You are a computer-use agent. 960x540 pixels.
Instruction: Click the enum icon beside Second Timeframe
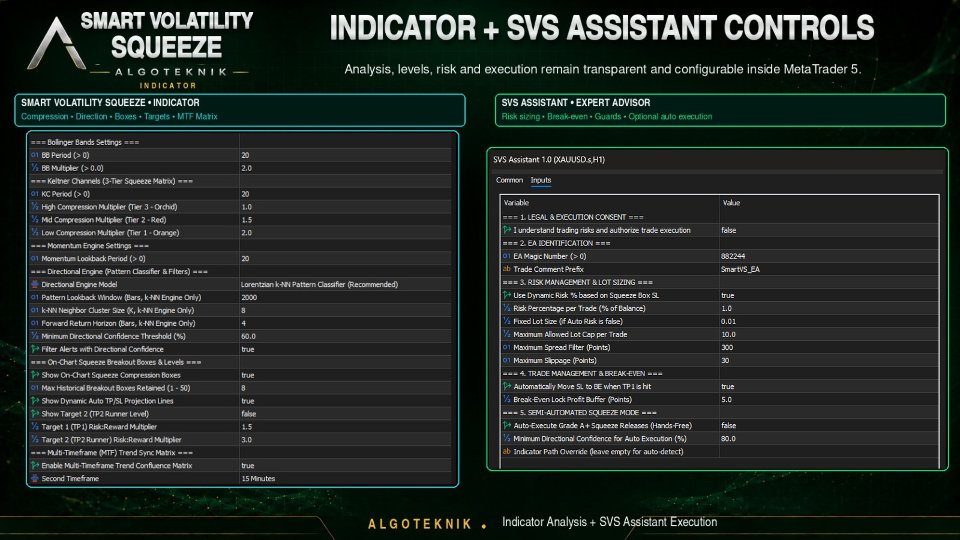pos(35,478)
